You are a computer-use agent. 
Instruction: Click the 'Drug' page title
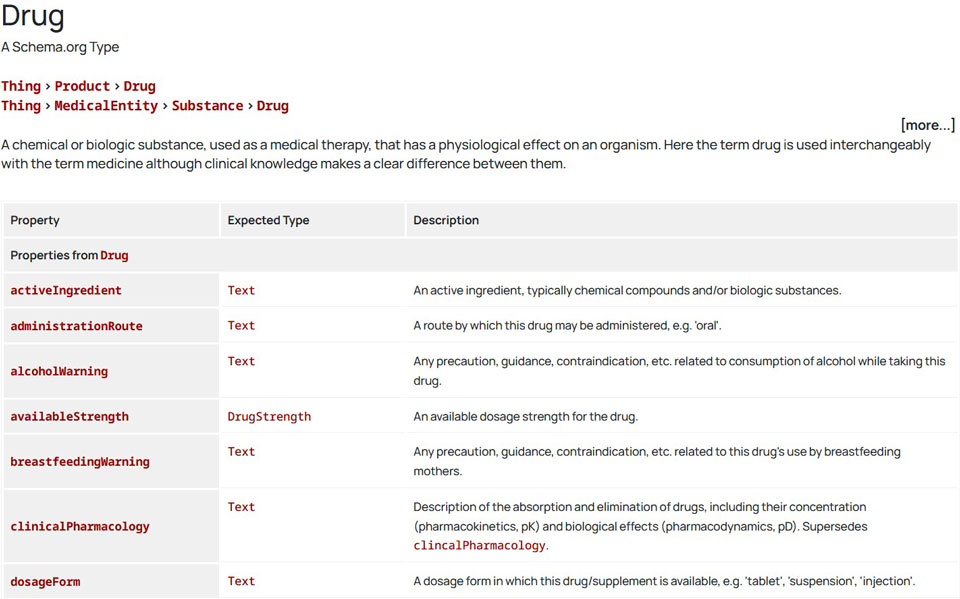tap(33, 16)
